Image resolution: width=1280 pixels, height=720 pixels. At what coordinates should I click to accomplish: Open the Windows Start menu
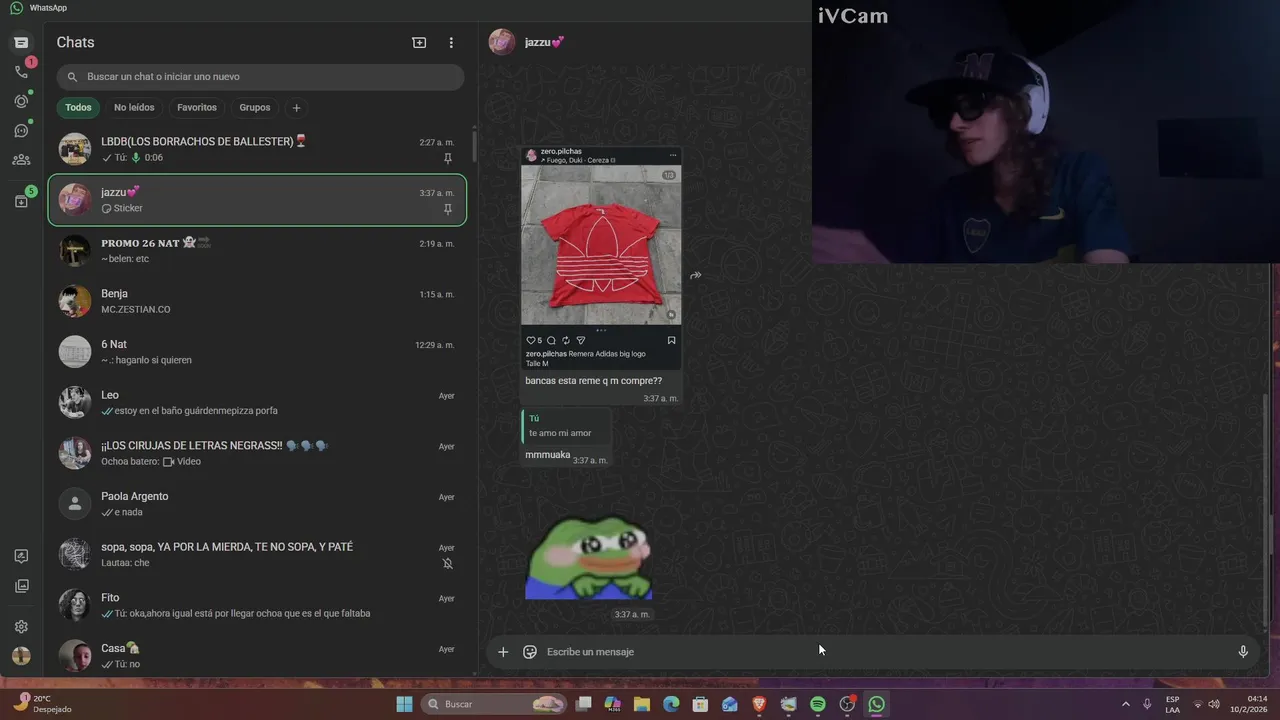click(x=404, y=704)
